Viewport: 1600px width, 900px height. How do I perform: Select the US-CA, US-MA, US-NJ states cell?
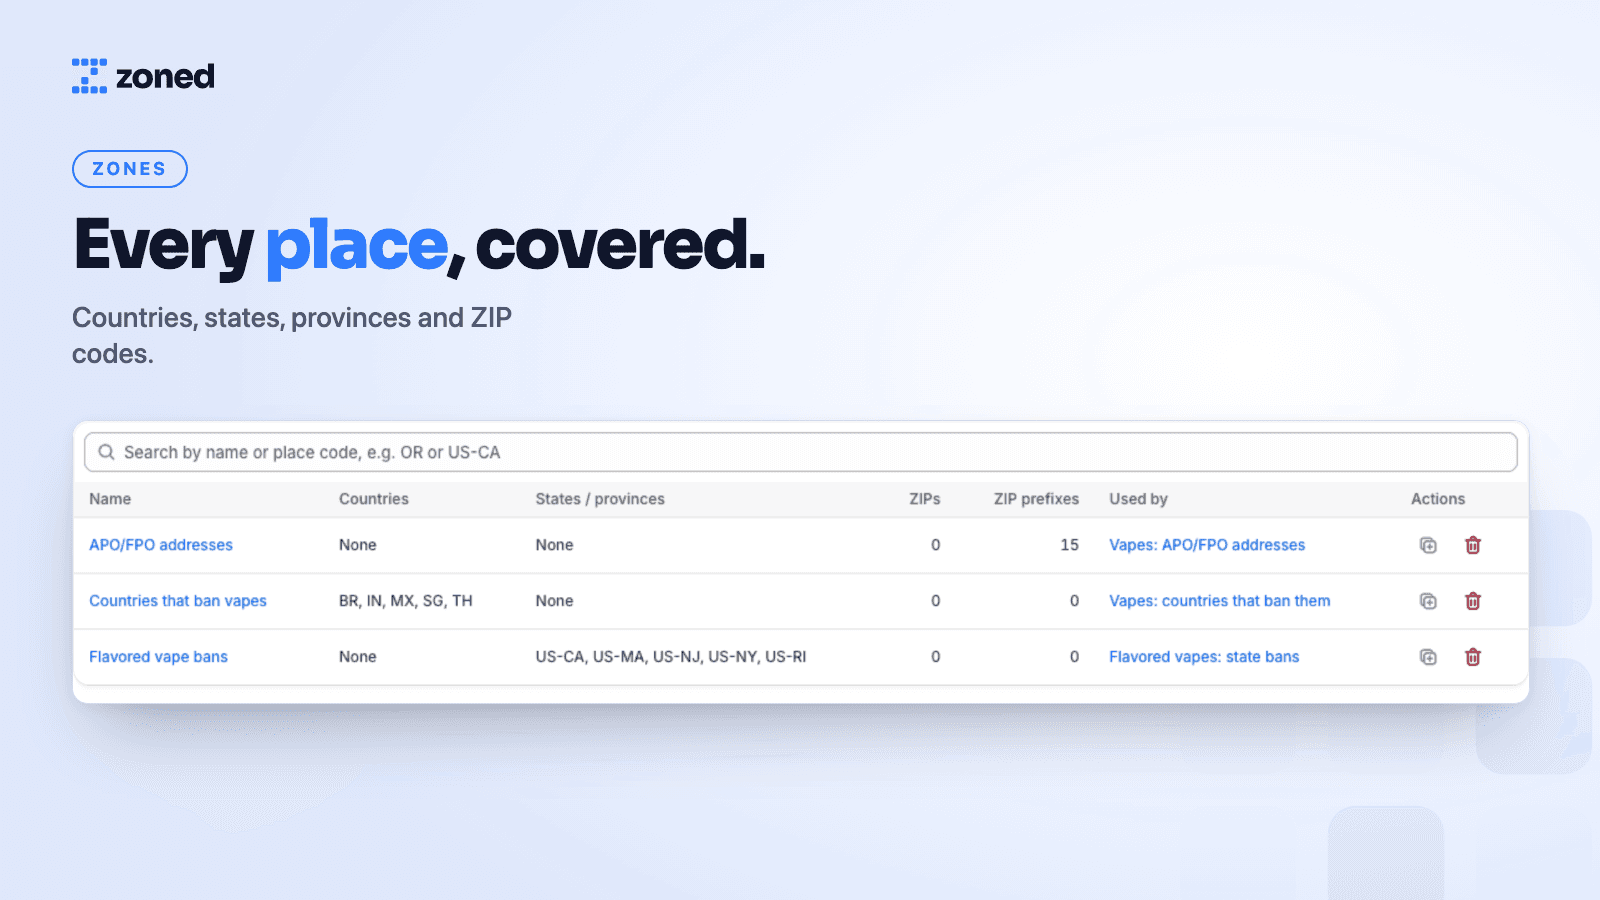[x=671, y=657]
